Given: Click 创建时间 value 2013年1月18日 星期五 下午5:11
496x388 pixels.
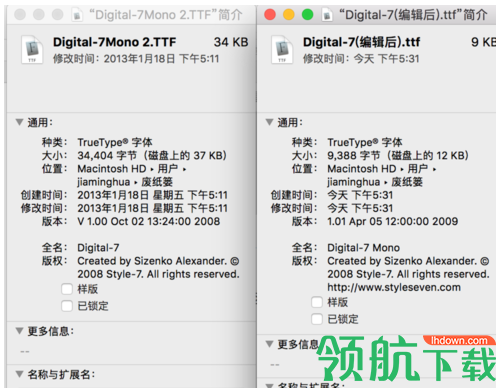Looking at the screenshot, I should [x=153, y=195].
